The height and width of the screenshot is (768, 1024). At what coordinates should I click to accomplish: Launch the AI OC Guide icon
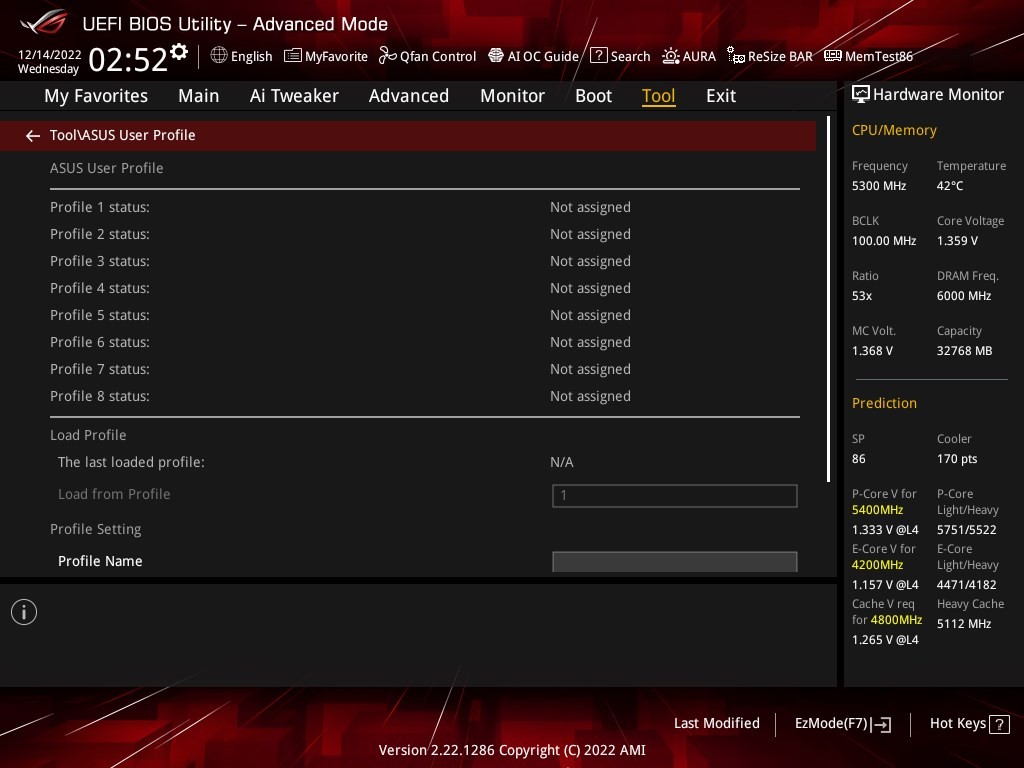tap(496, 56)
